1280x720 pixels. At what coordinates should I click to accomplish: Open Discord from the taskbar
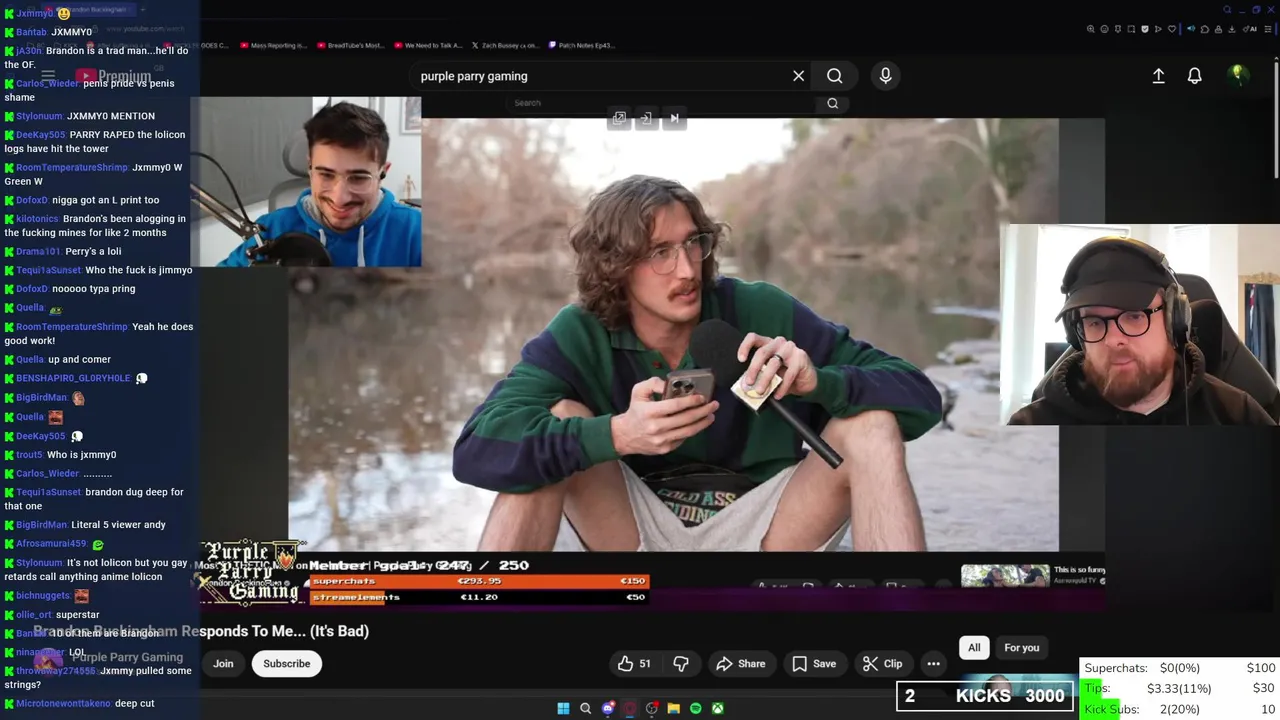(607, 708)
